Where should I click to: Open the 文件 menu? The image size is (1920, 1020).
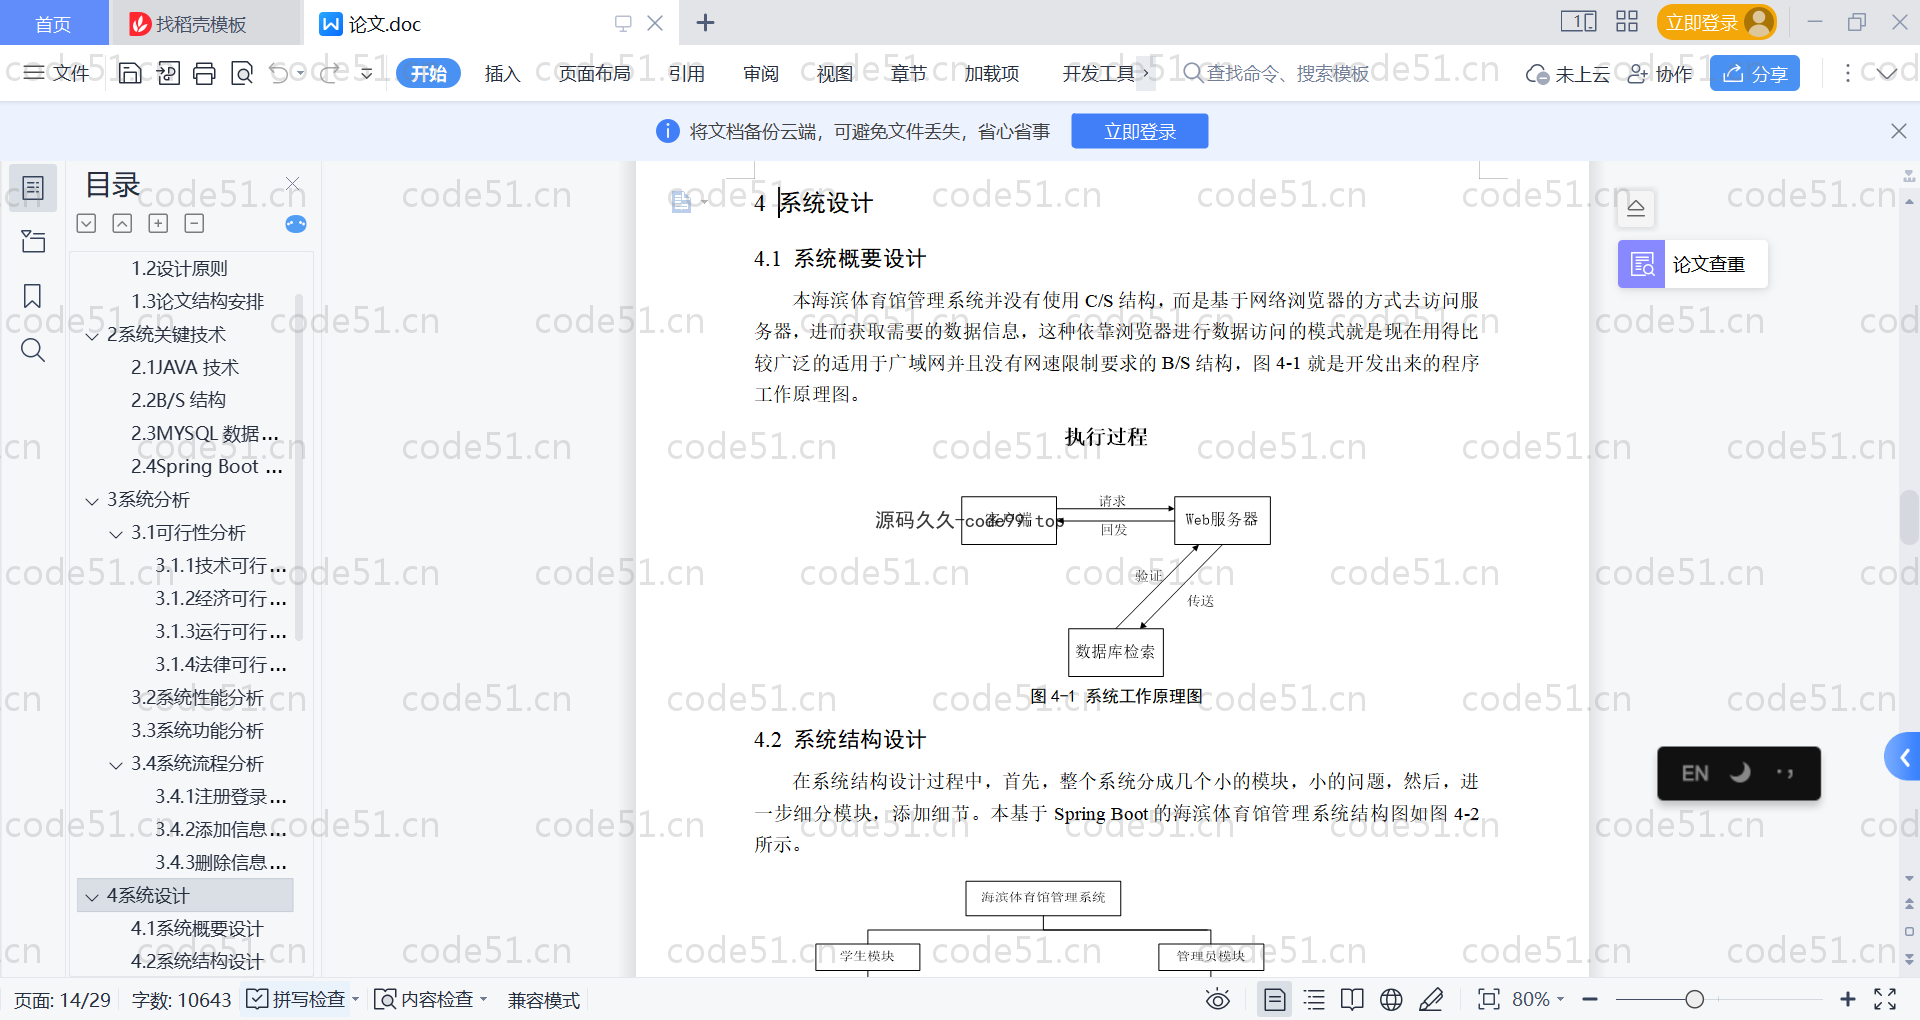click(x=57, y=73)
